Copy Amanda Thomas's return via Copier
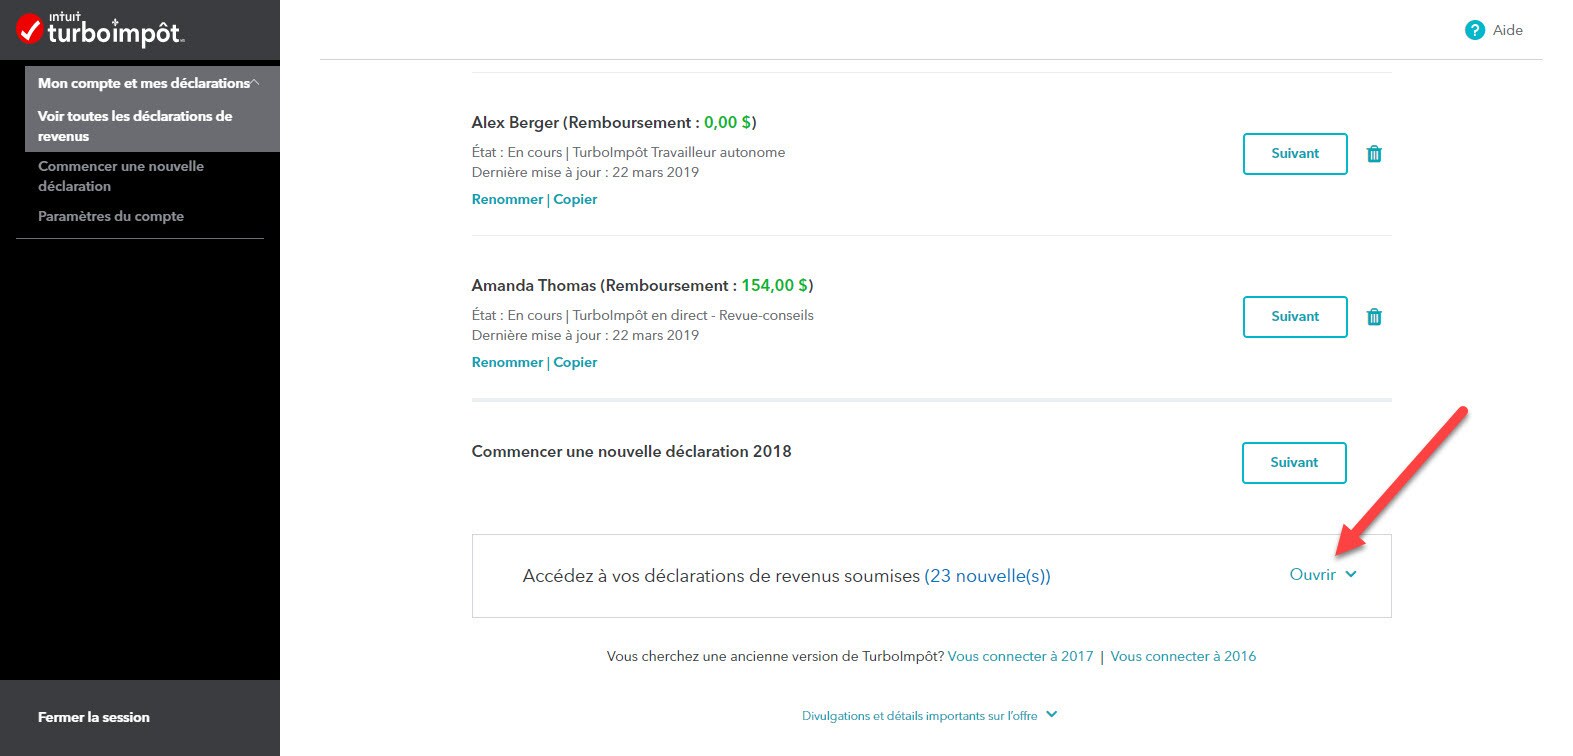1573x756 pixels. coord(575,362)
